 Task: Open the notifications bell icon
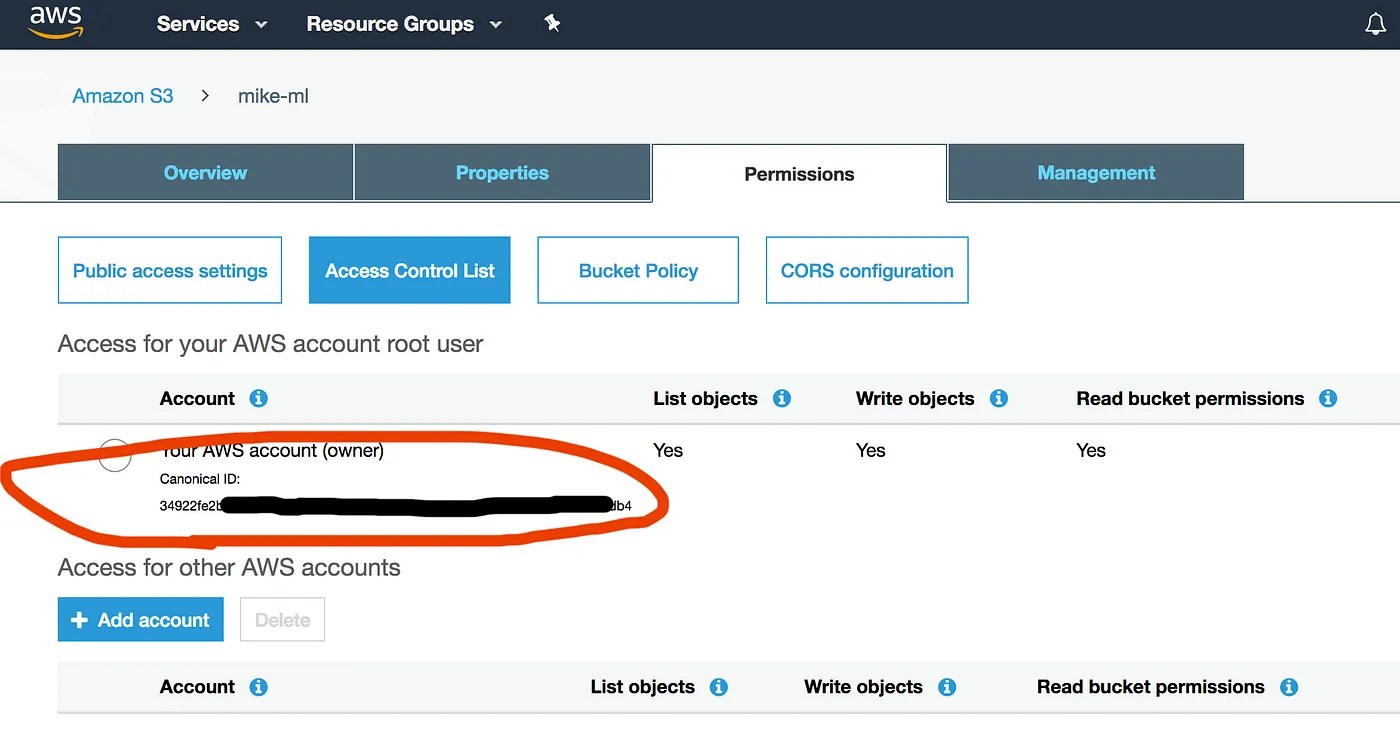coord(1376,23)
